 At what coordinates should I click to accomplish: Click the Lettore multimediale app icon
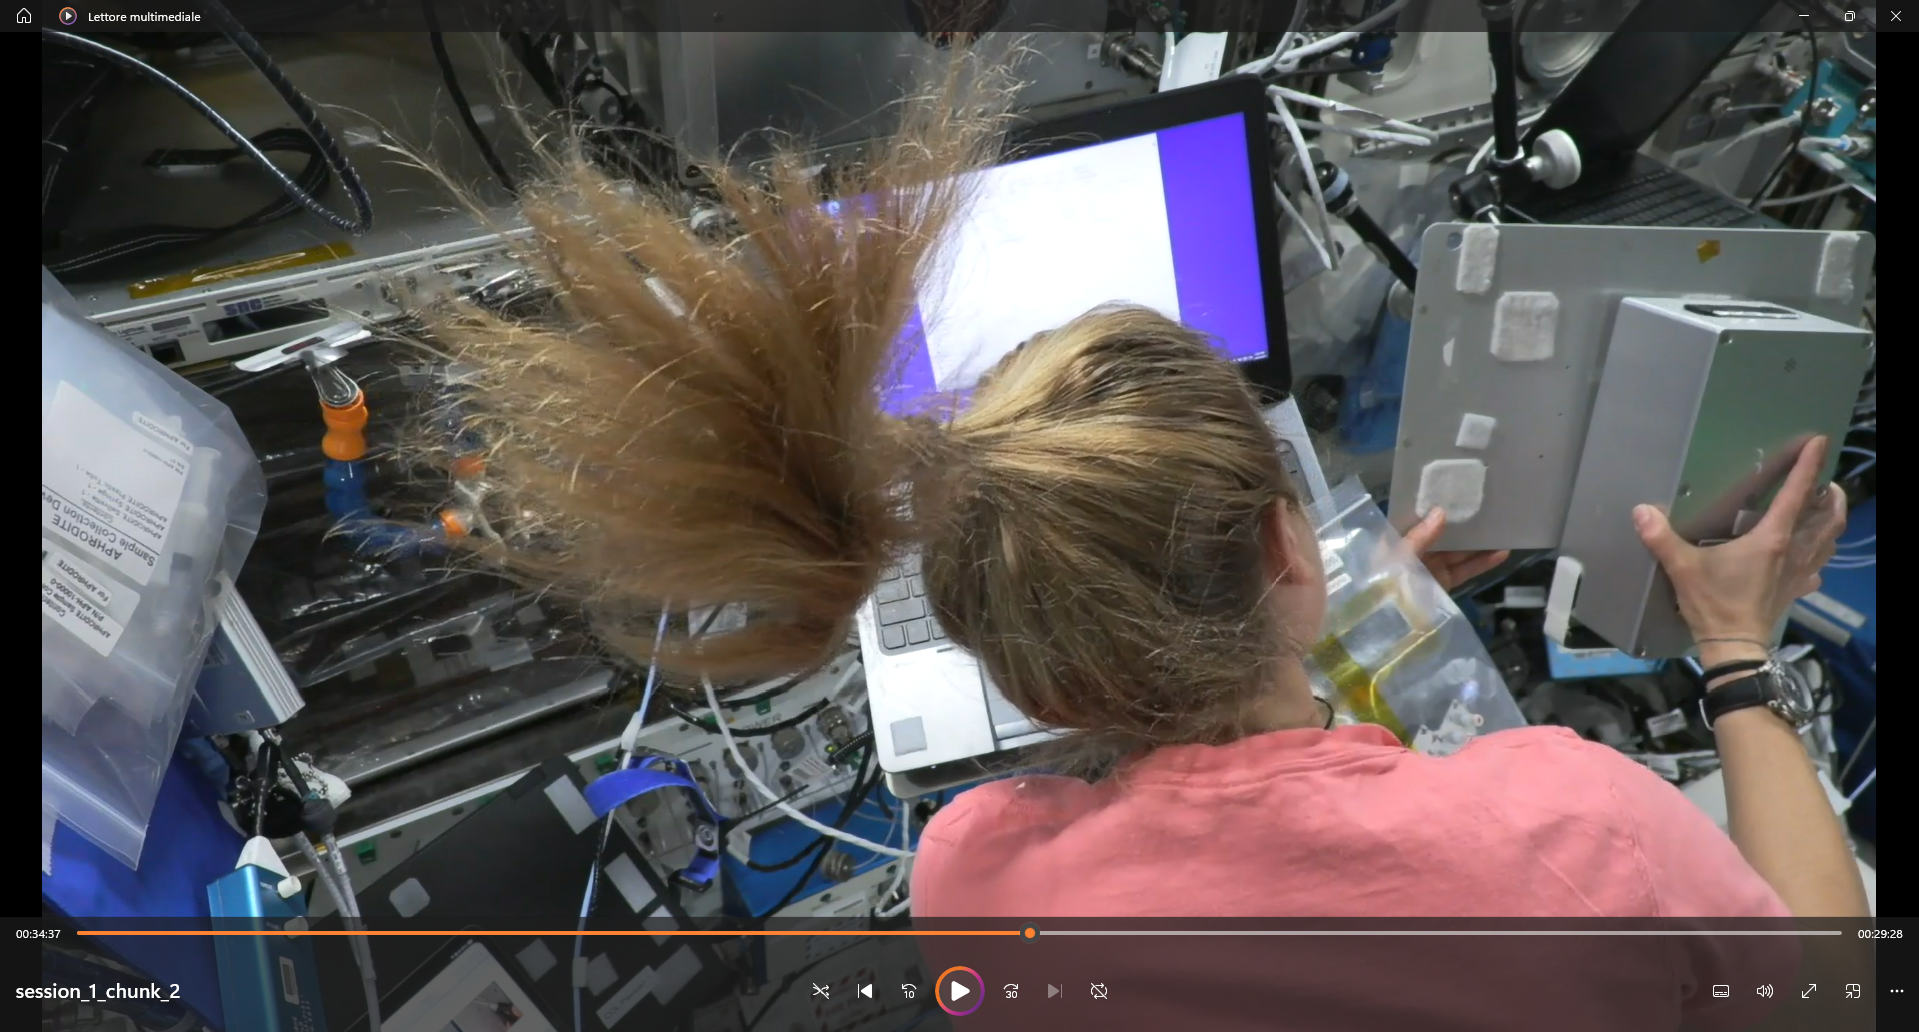[67, 16]
